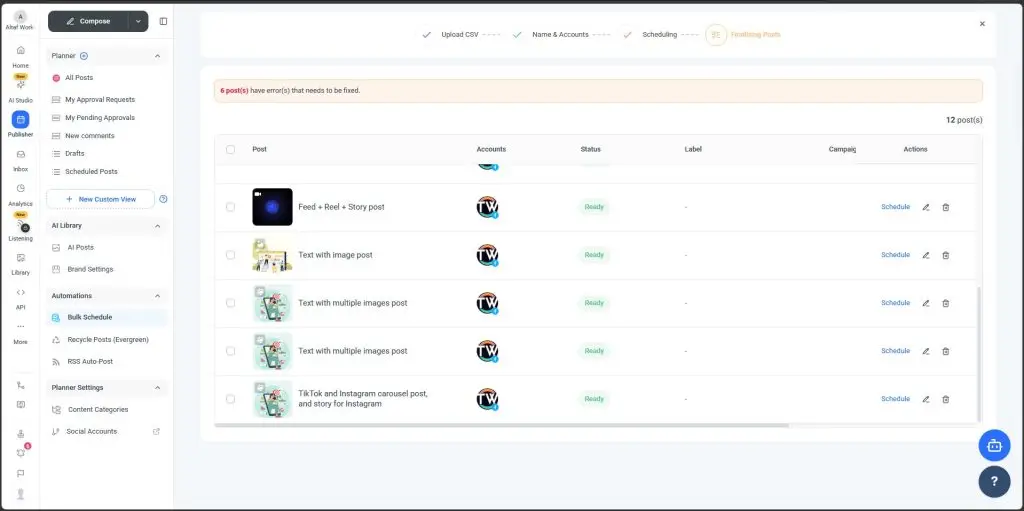This screenshot has height=511, width=1024.
Task: Open Recycle Posts (Evergreen)
Action: click(108, 340)
